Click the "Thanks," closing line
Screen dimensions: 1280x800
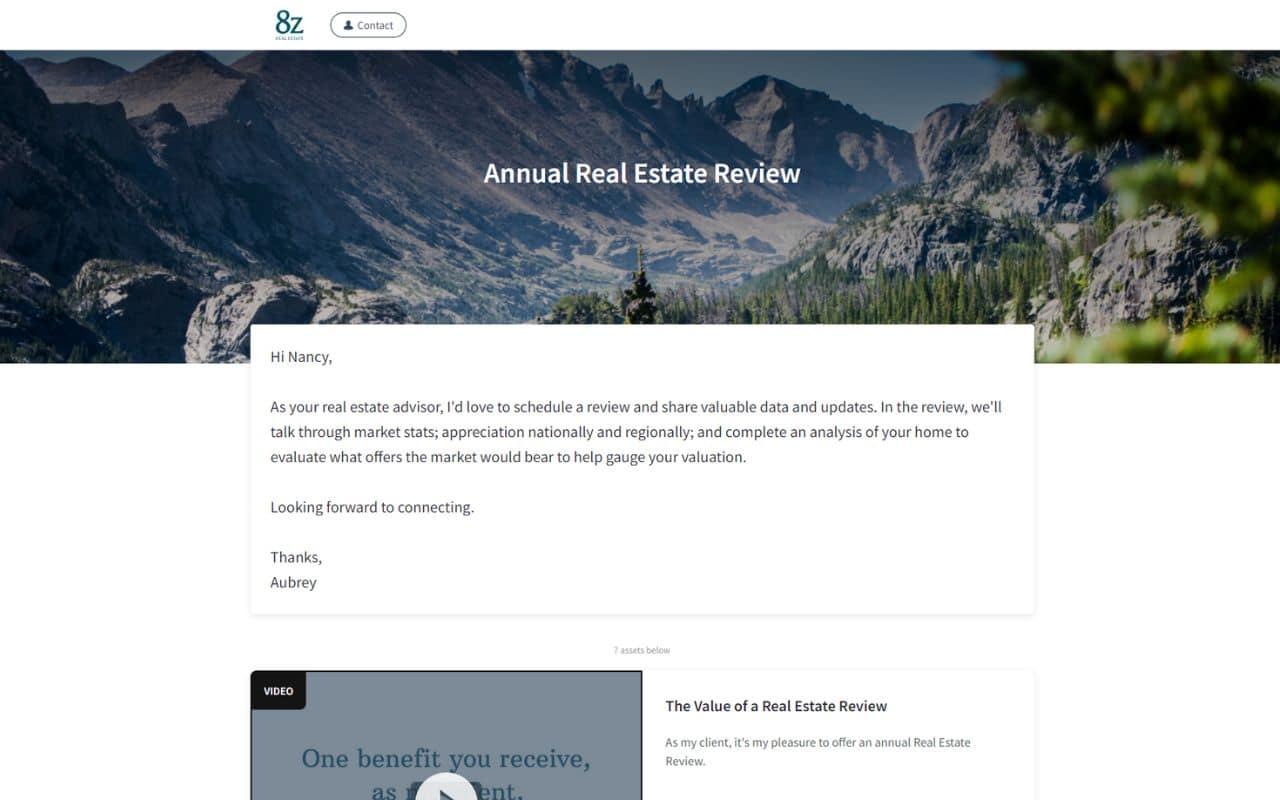pos(296,557)
